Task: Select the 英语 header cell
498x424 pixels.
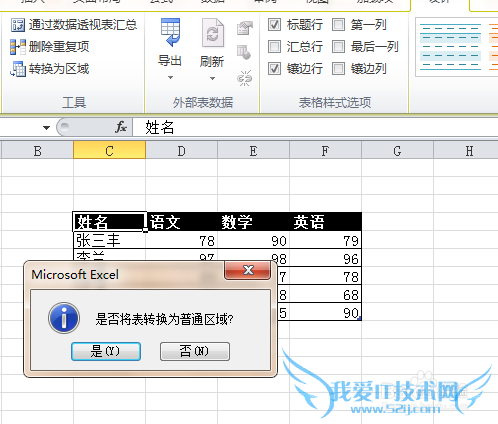Action: point(326,222)
